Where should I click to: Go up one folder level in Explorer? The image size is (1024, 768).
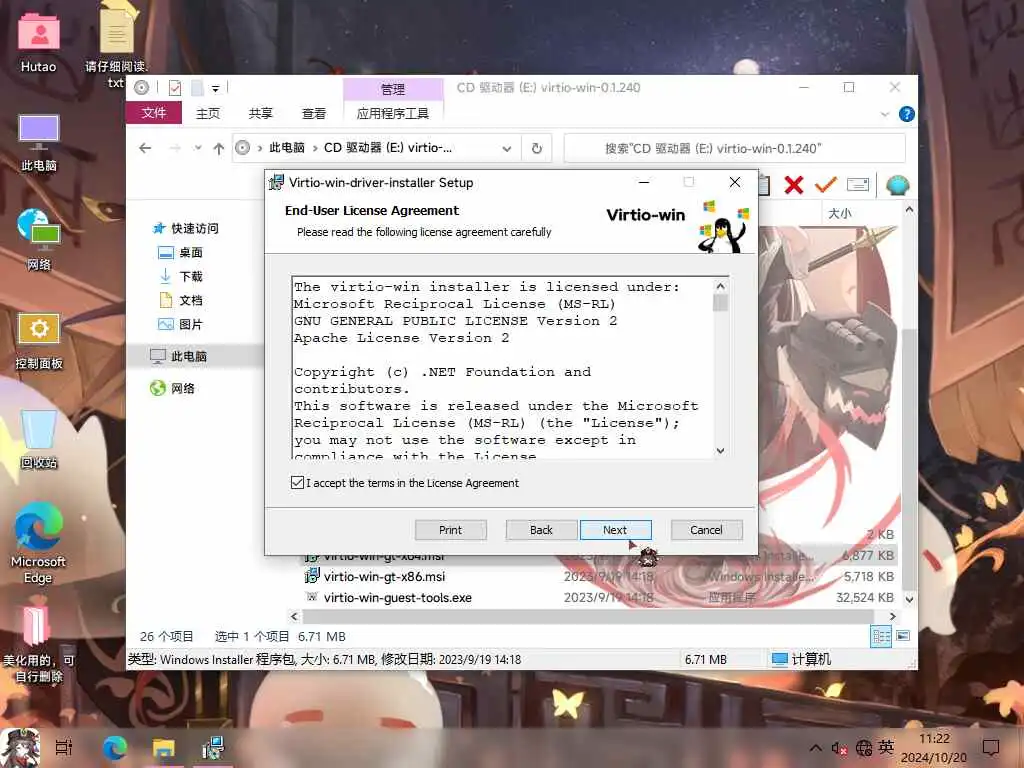tap(218, 148)
